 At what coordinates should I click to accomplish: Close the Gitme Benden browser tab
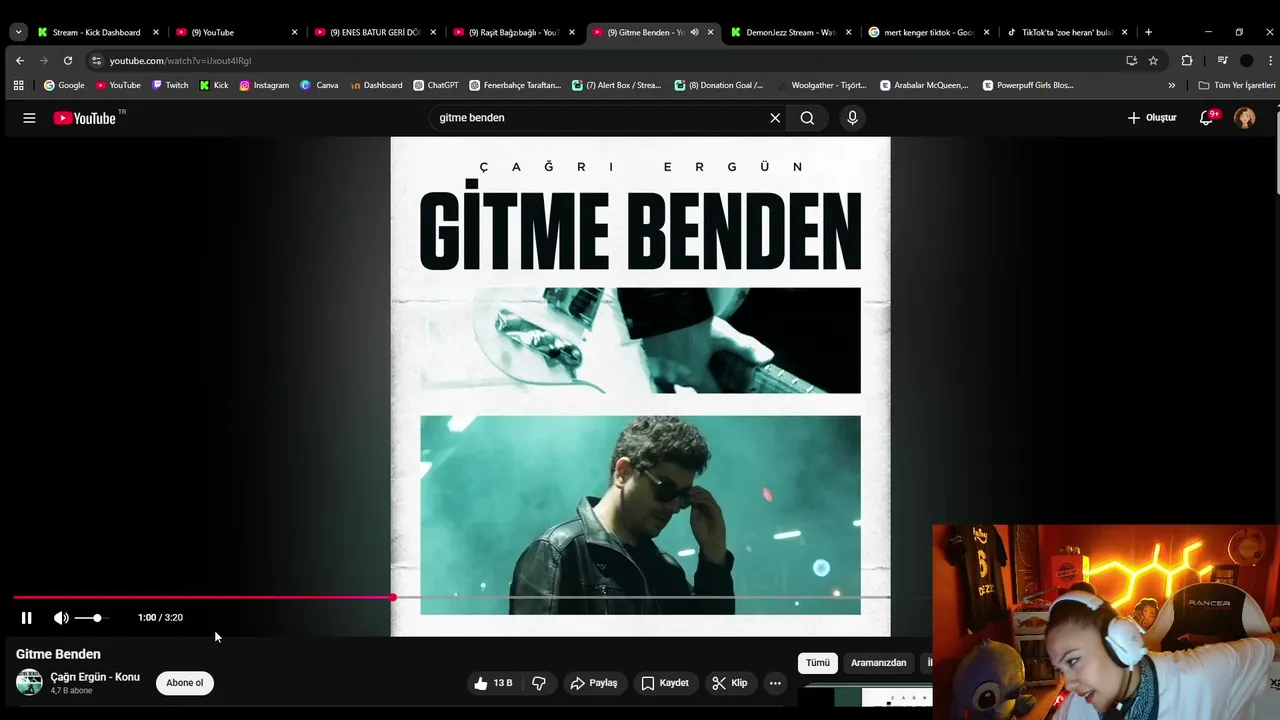(711, 32)
